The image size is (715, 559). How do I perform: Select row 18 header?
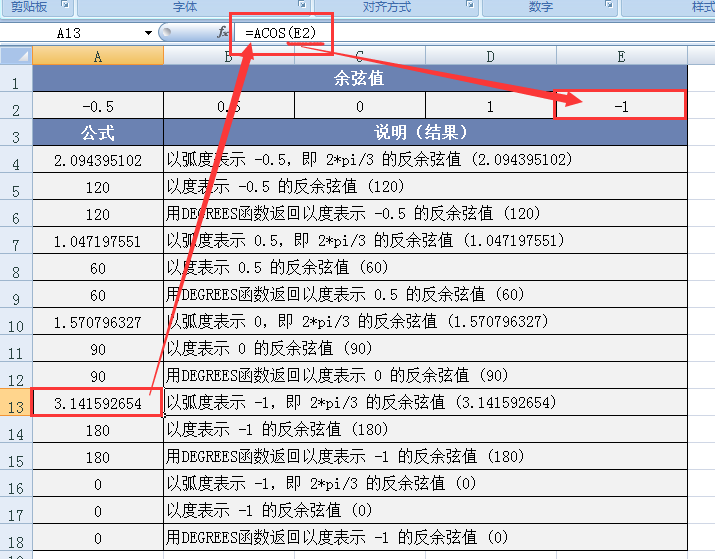(16, 537)
